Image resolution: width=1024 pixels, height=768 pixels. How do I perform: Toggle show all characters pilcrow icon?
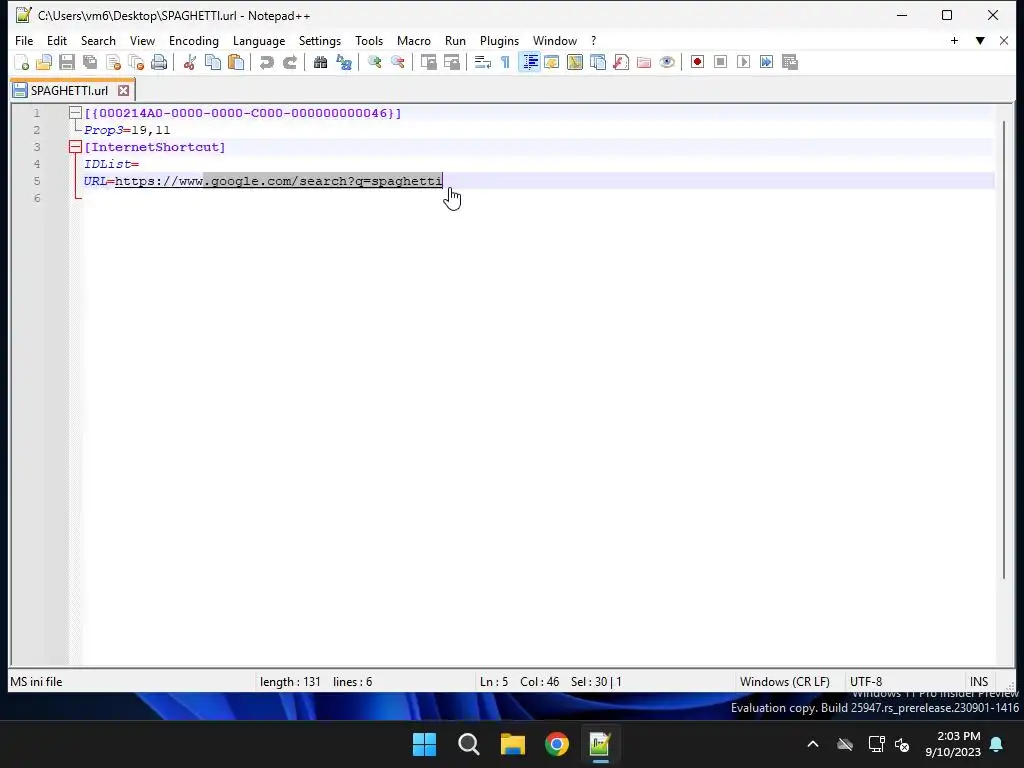[x=505, y=62]
